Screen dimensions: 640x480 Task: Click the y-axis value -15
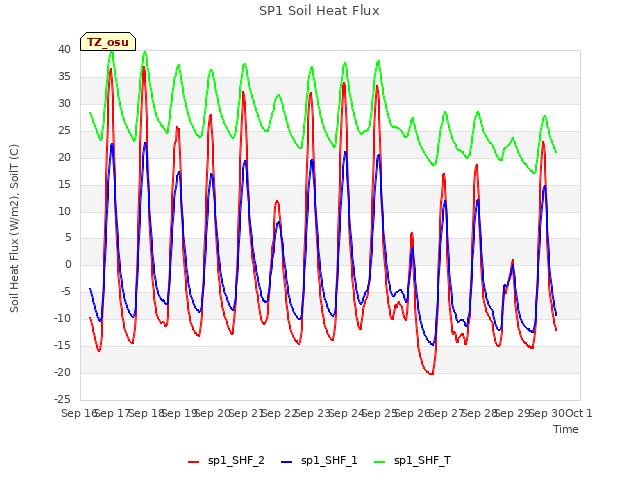[62, 345]
